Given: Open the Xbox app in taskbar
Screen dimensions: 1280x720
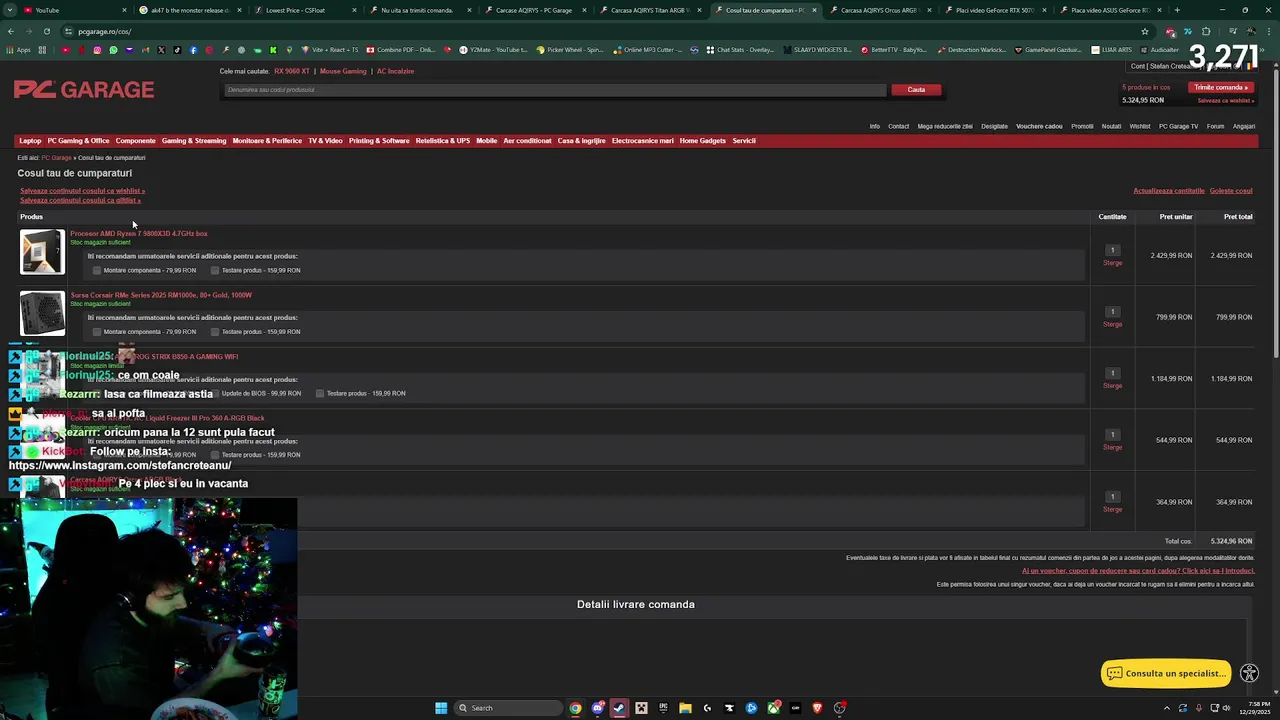Looking at the screenshot, I should tap(774, 708).
